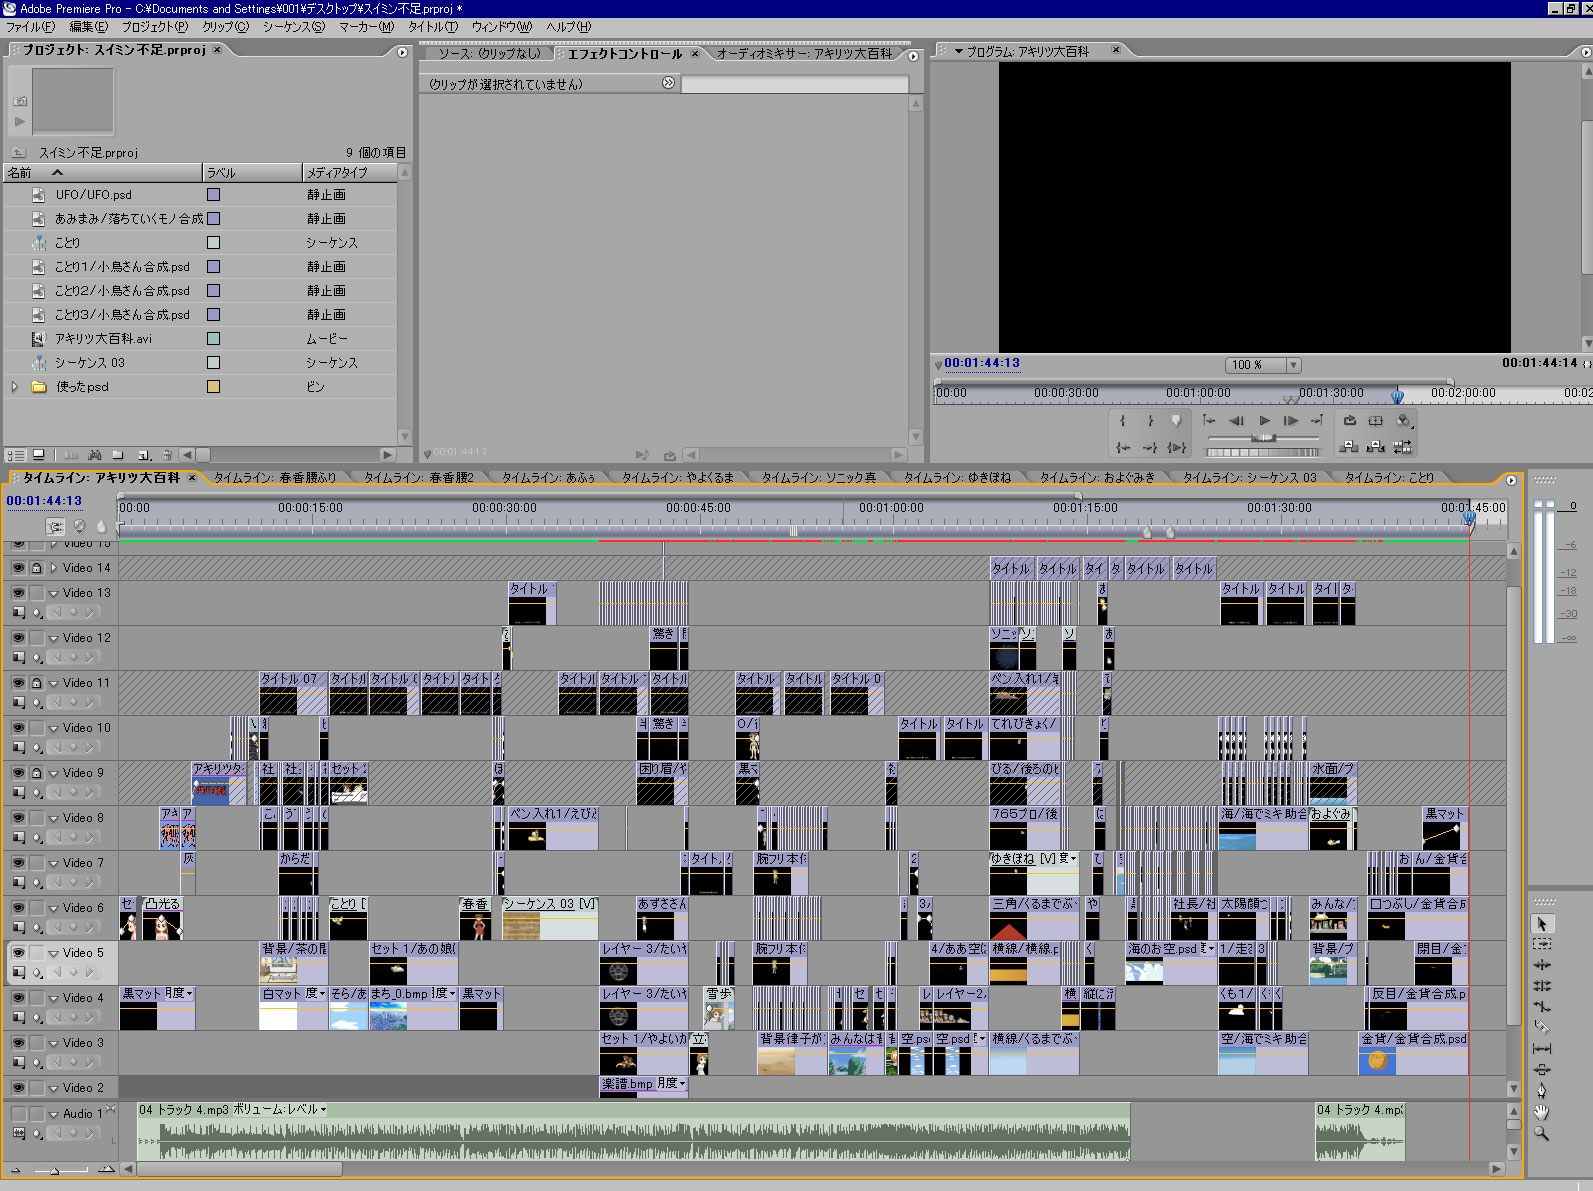Click Go to In Point button
Screen dimensions: 1593x1191
click(x=1123, y=447)
